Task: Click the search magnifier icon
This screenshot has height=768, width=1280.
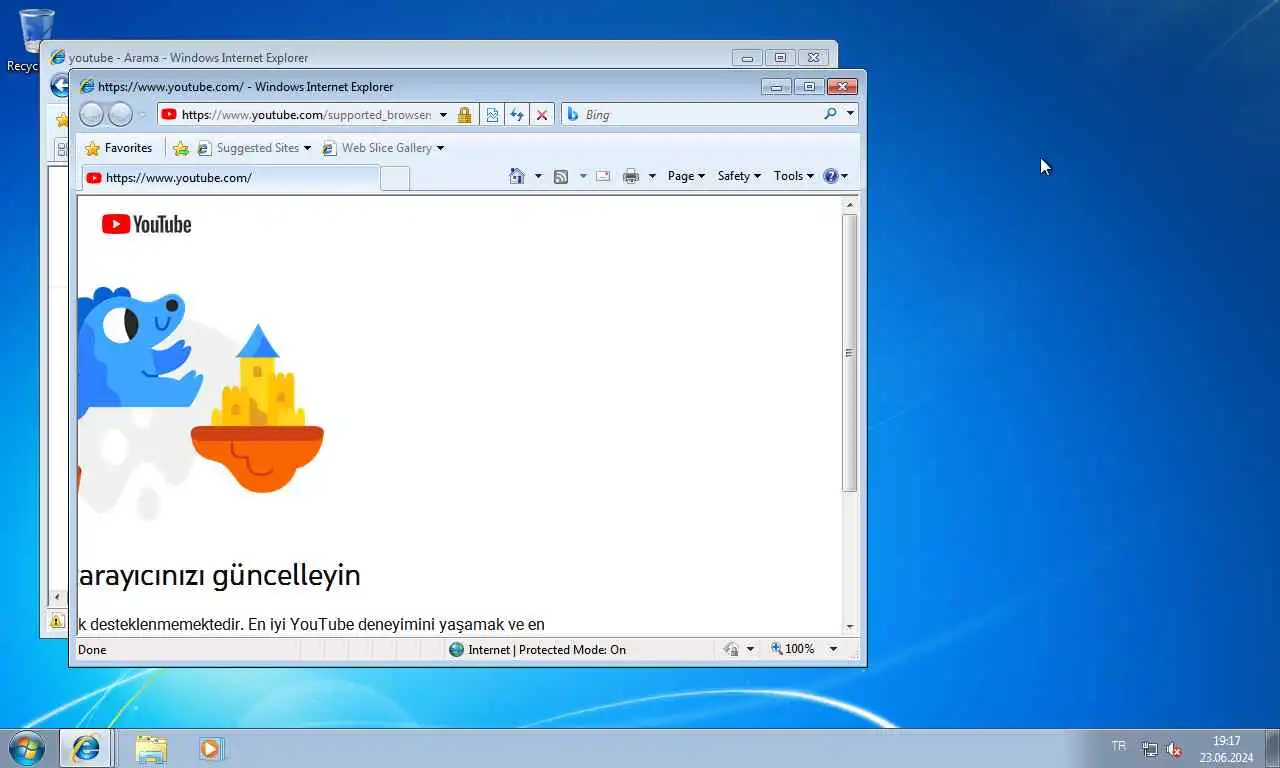Action: pos(830,114)
